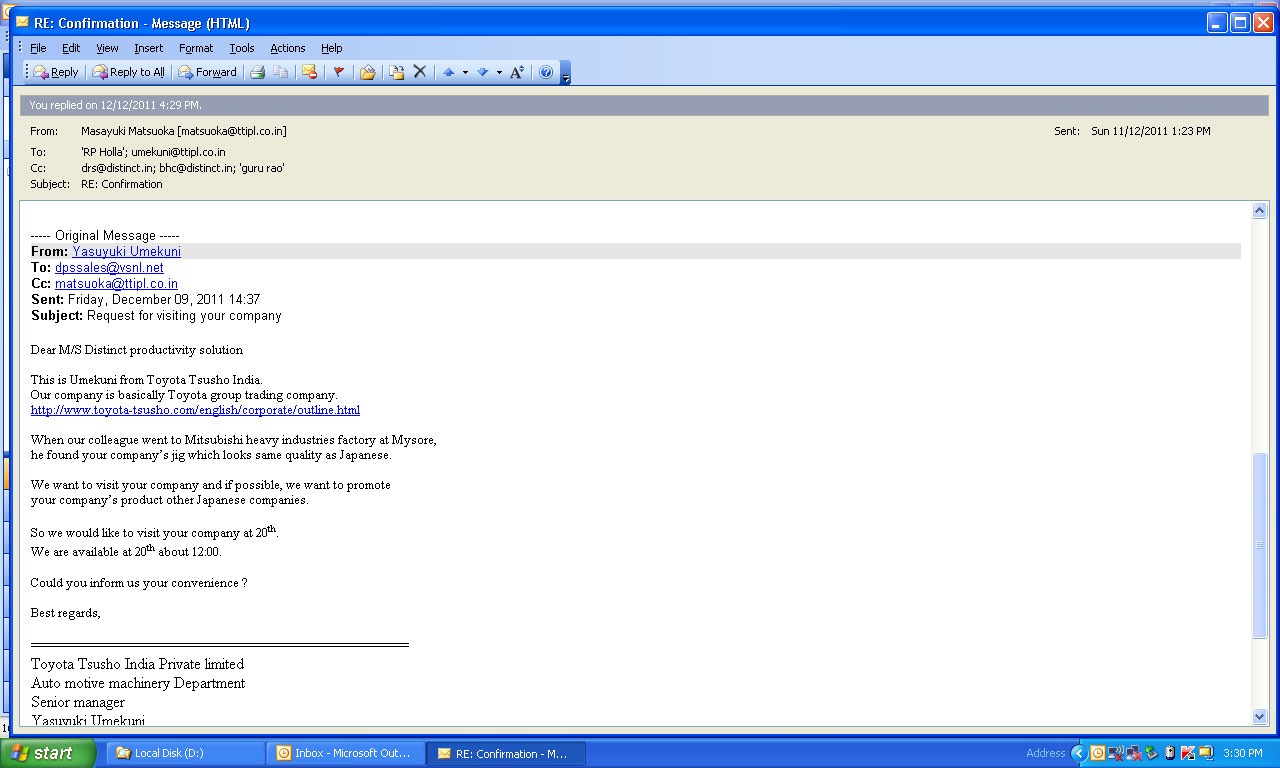Click sender Masayuki Matsuoka in header
1280x768 pixels.
click(184, 131)
